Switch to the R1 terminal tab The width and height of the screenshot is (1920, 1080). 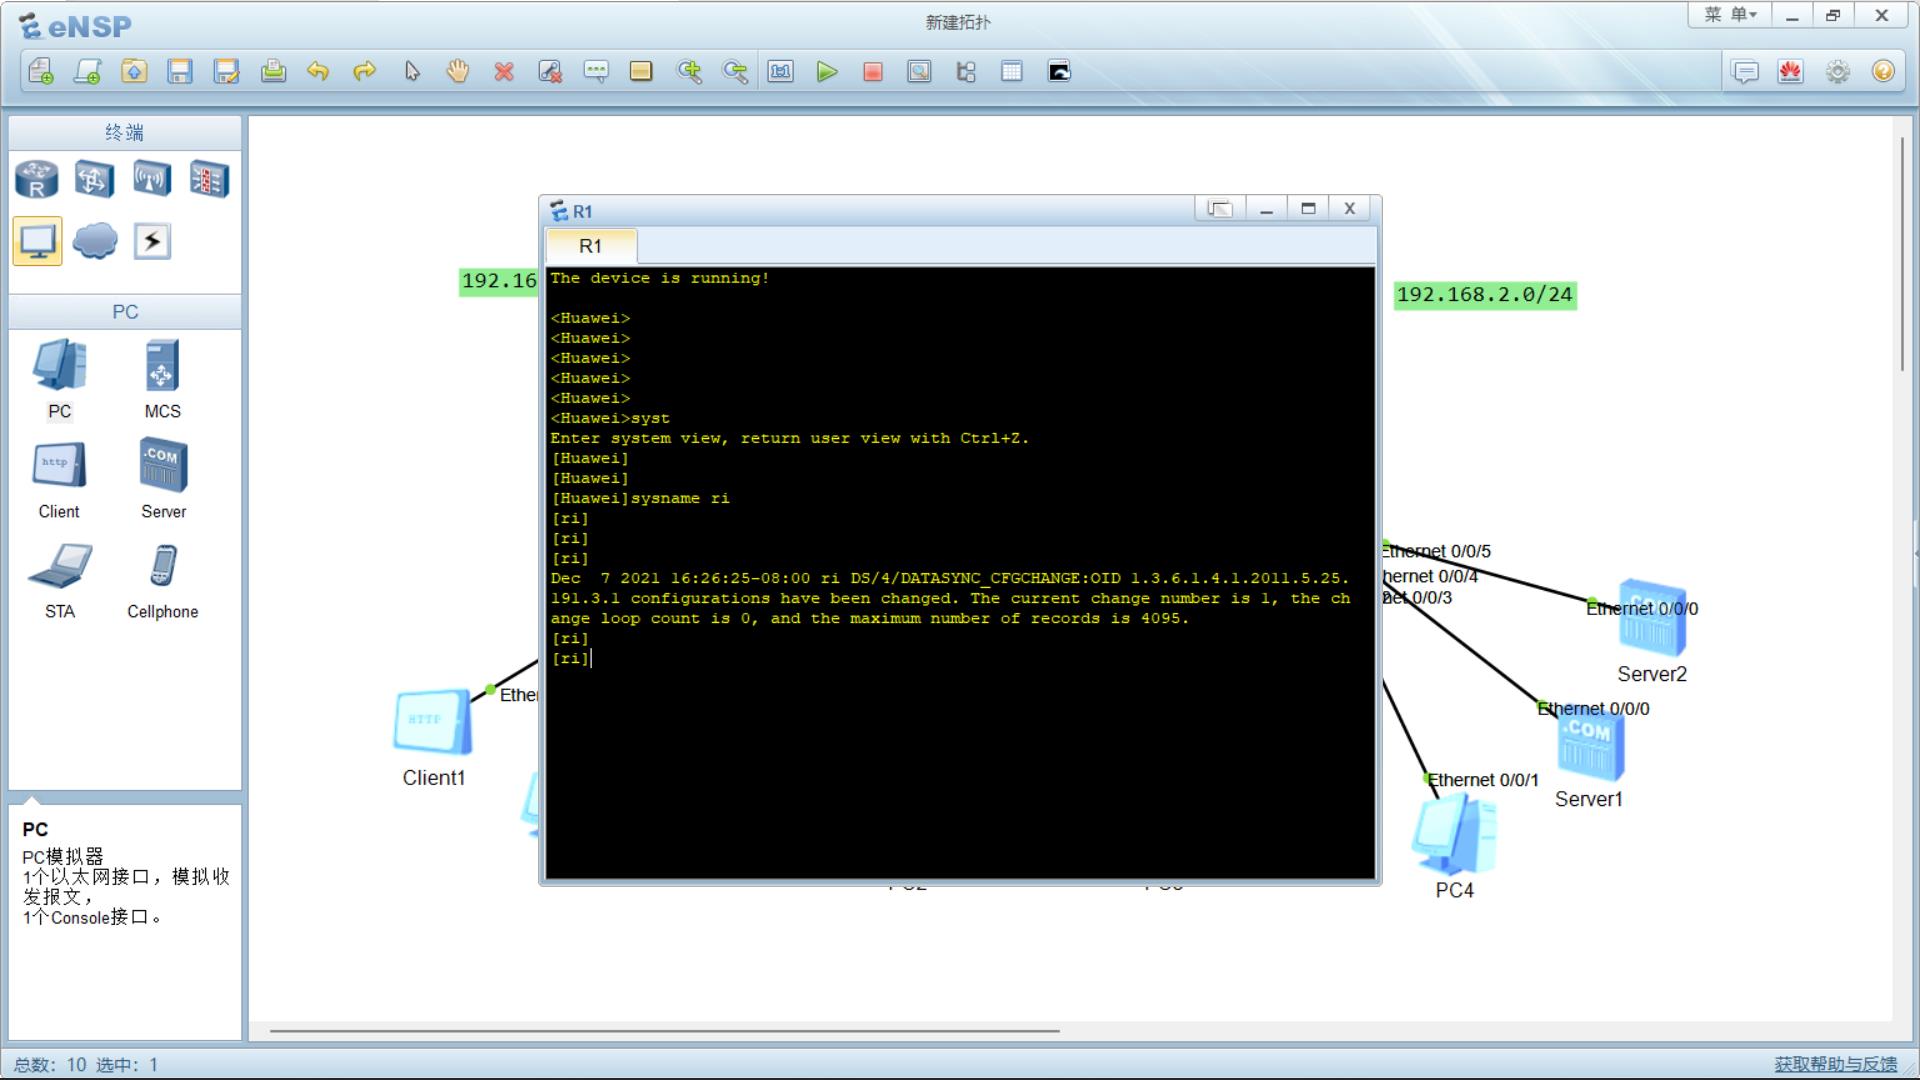point(591,246)
